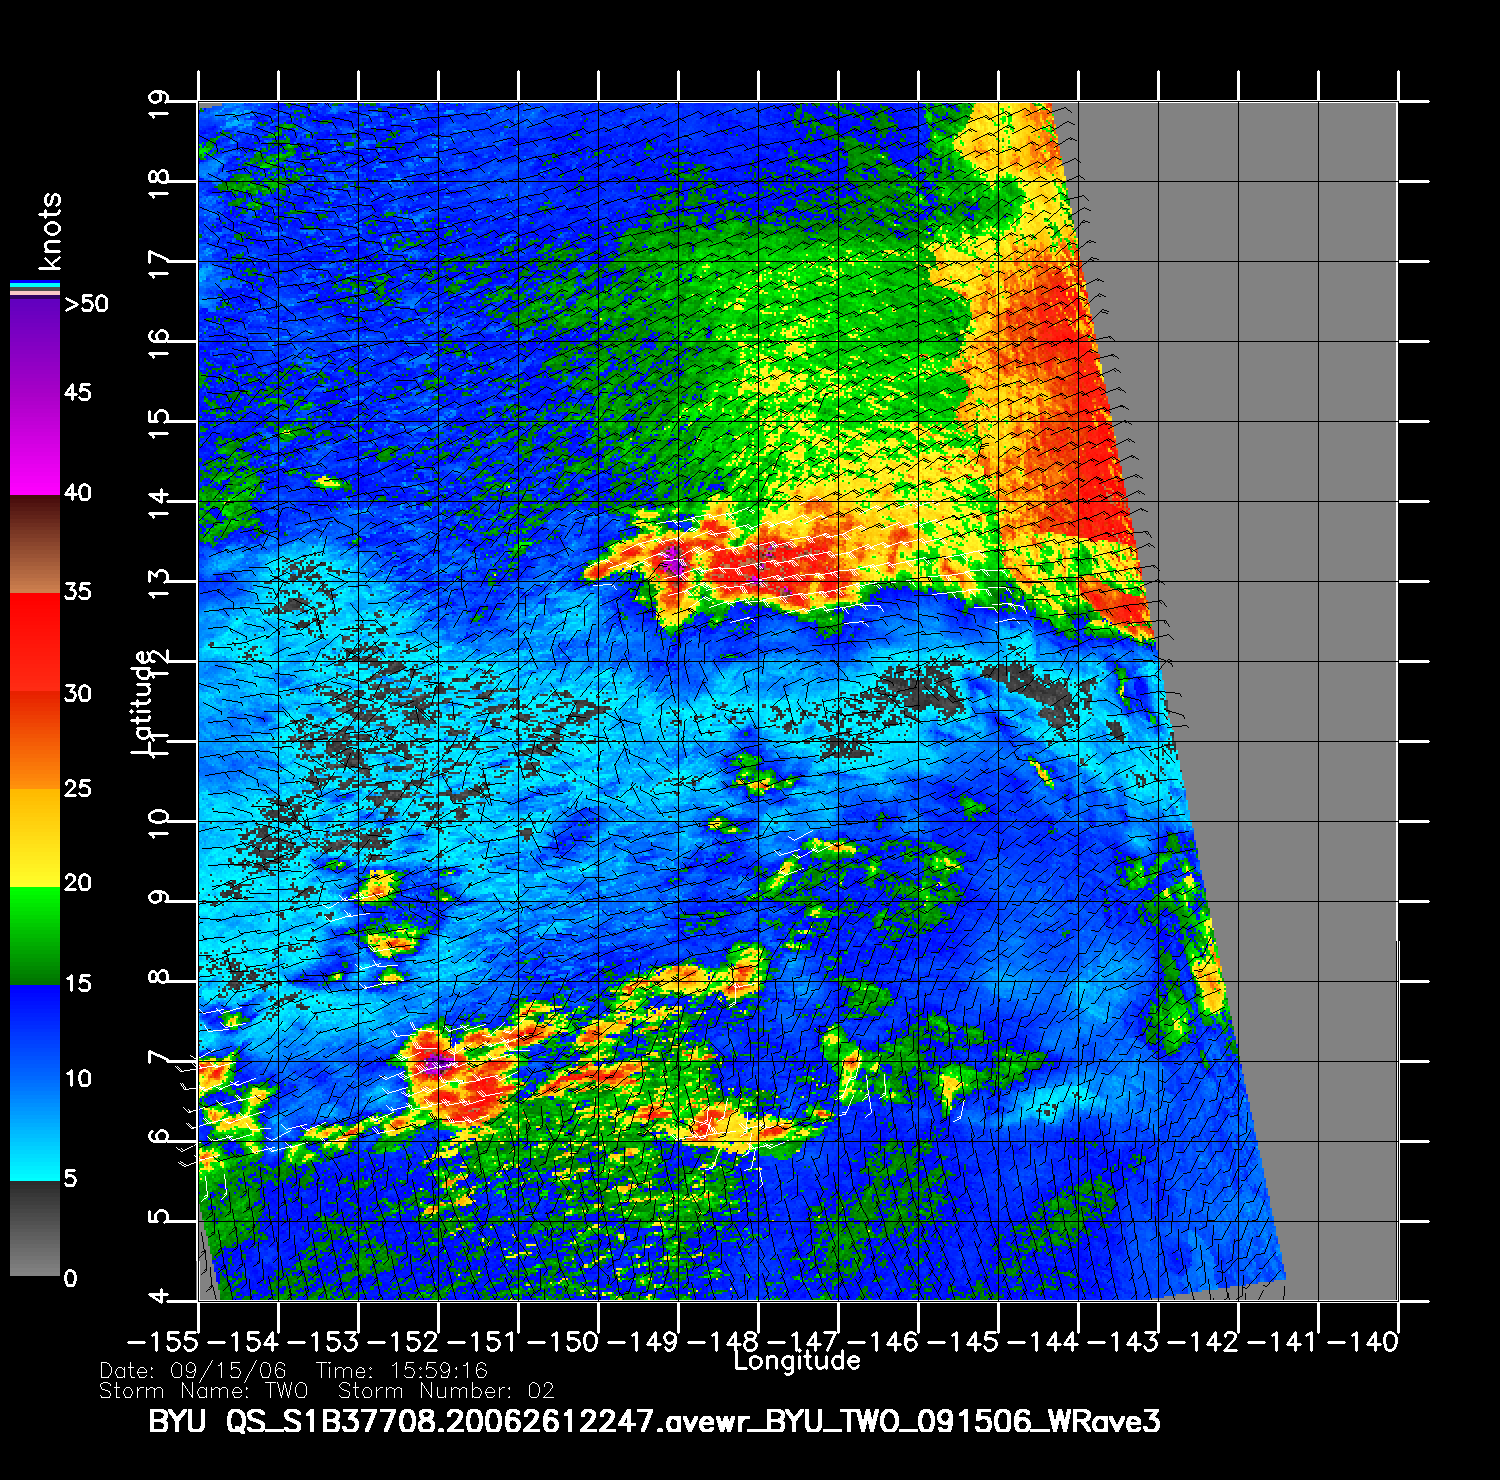
Task: Select the gray 0–5 knots legend band
Action: tap(35, 1229)
